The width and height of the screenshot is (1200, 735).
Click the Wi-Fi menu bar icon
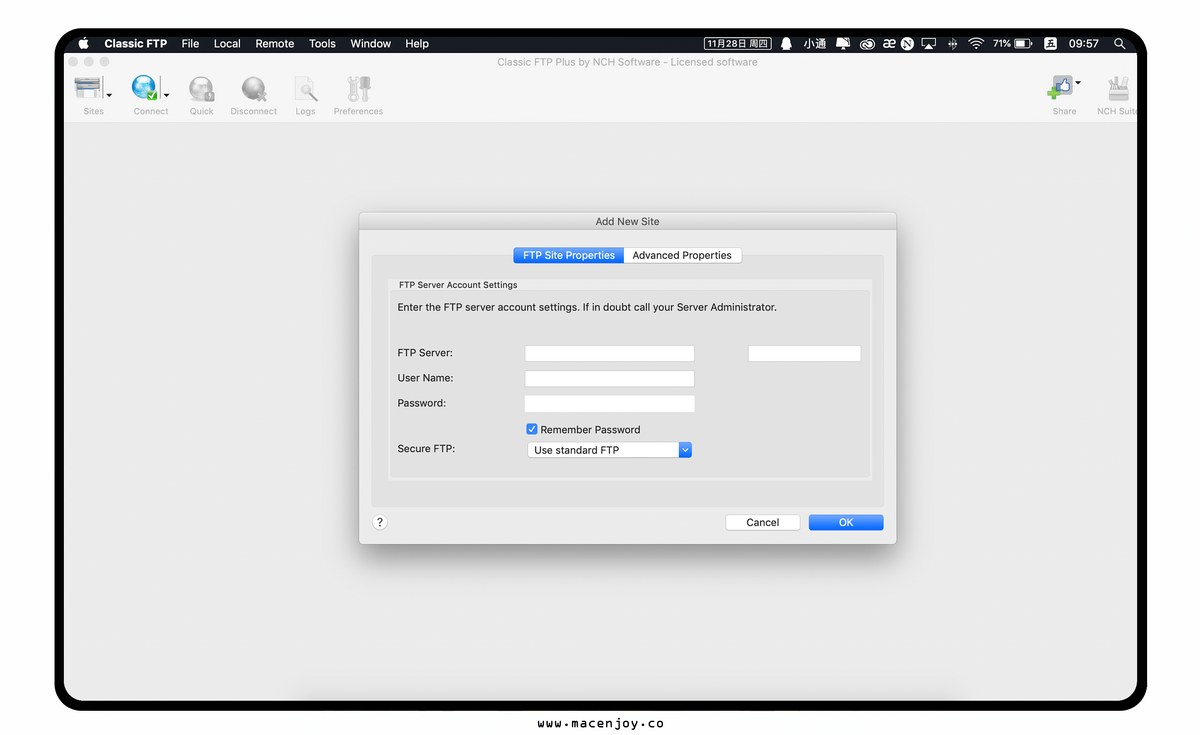coord(976,44)
